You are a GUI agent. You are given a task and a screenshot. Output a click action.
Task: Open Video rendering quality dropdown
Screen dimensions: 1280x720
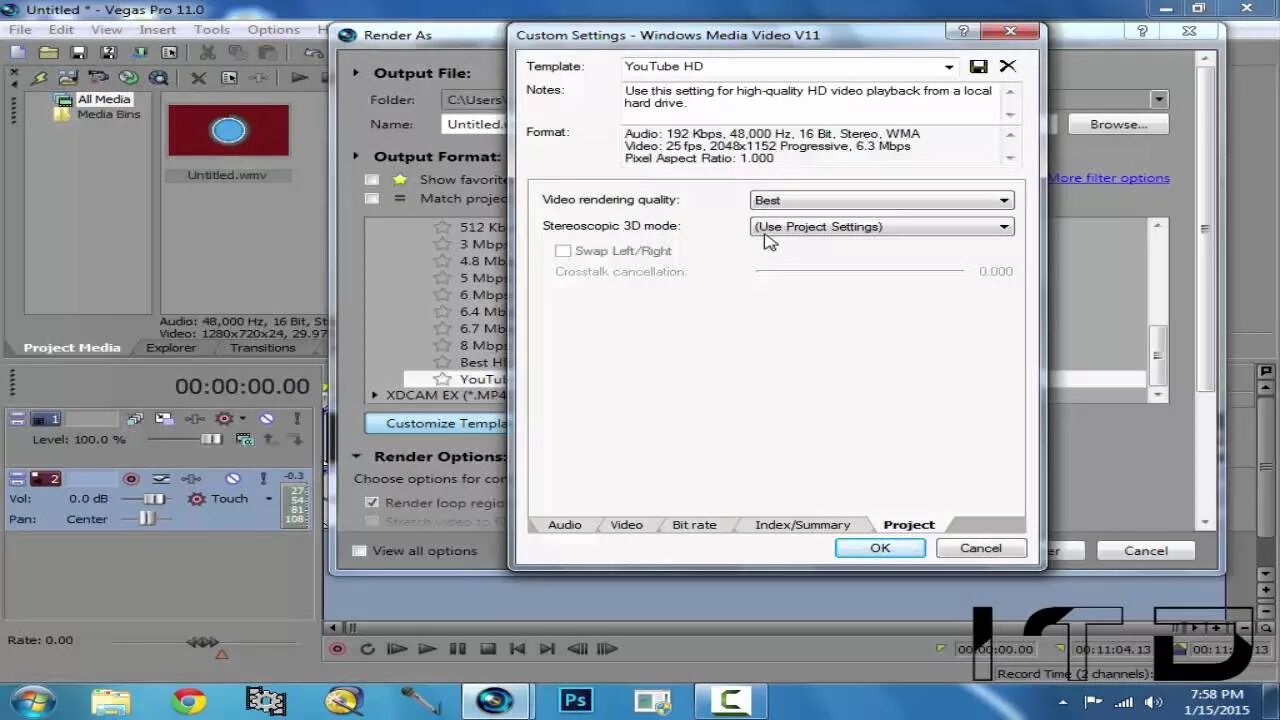(1004, 201)
